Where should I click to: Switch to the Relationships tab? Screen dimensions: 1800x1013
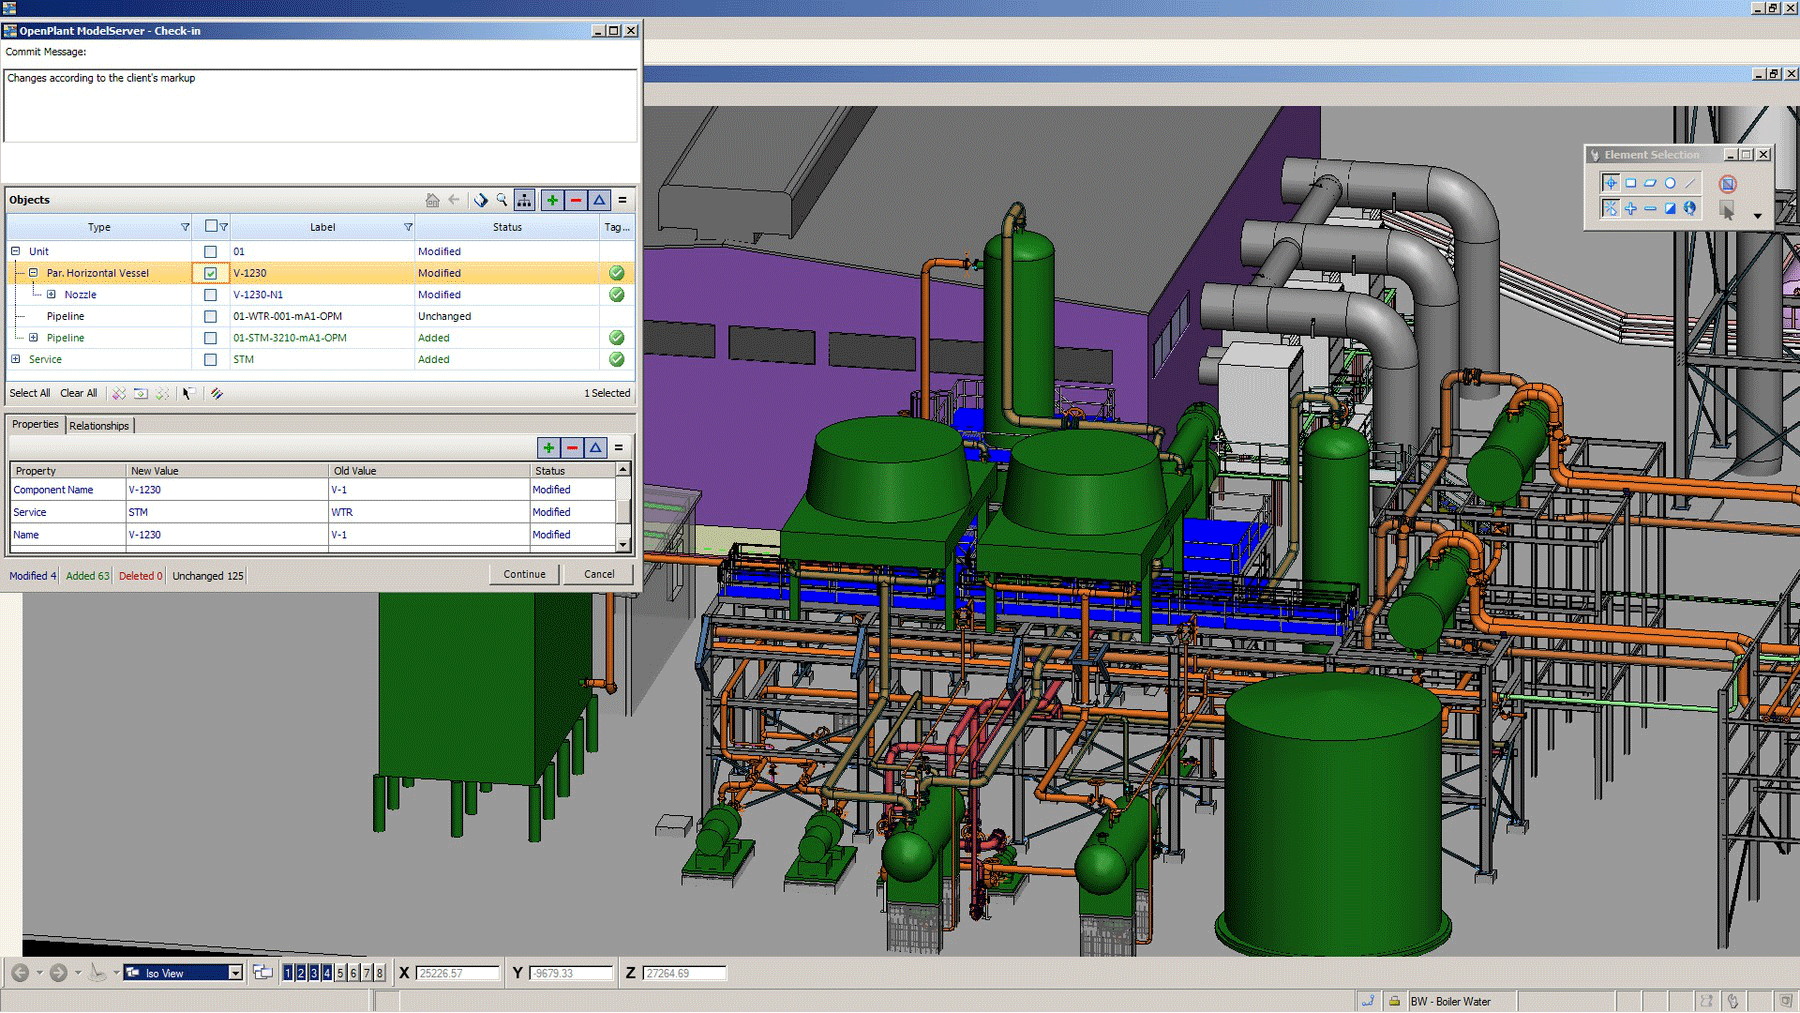tap(99, 426)
